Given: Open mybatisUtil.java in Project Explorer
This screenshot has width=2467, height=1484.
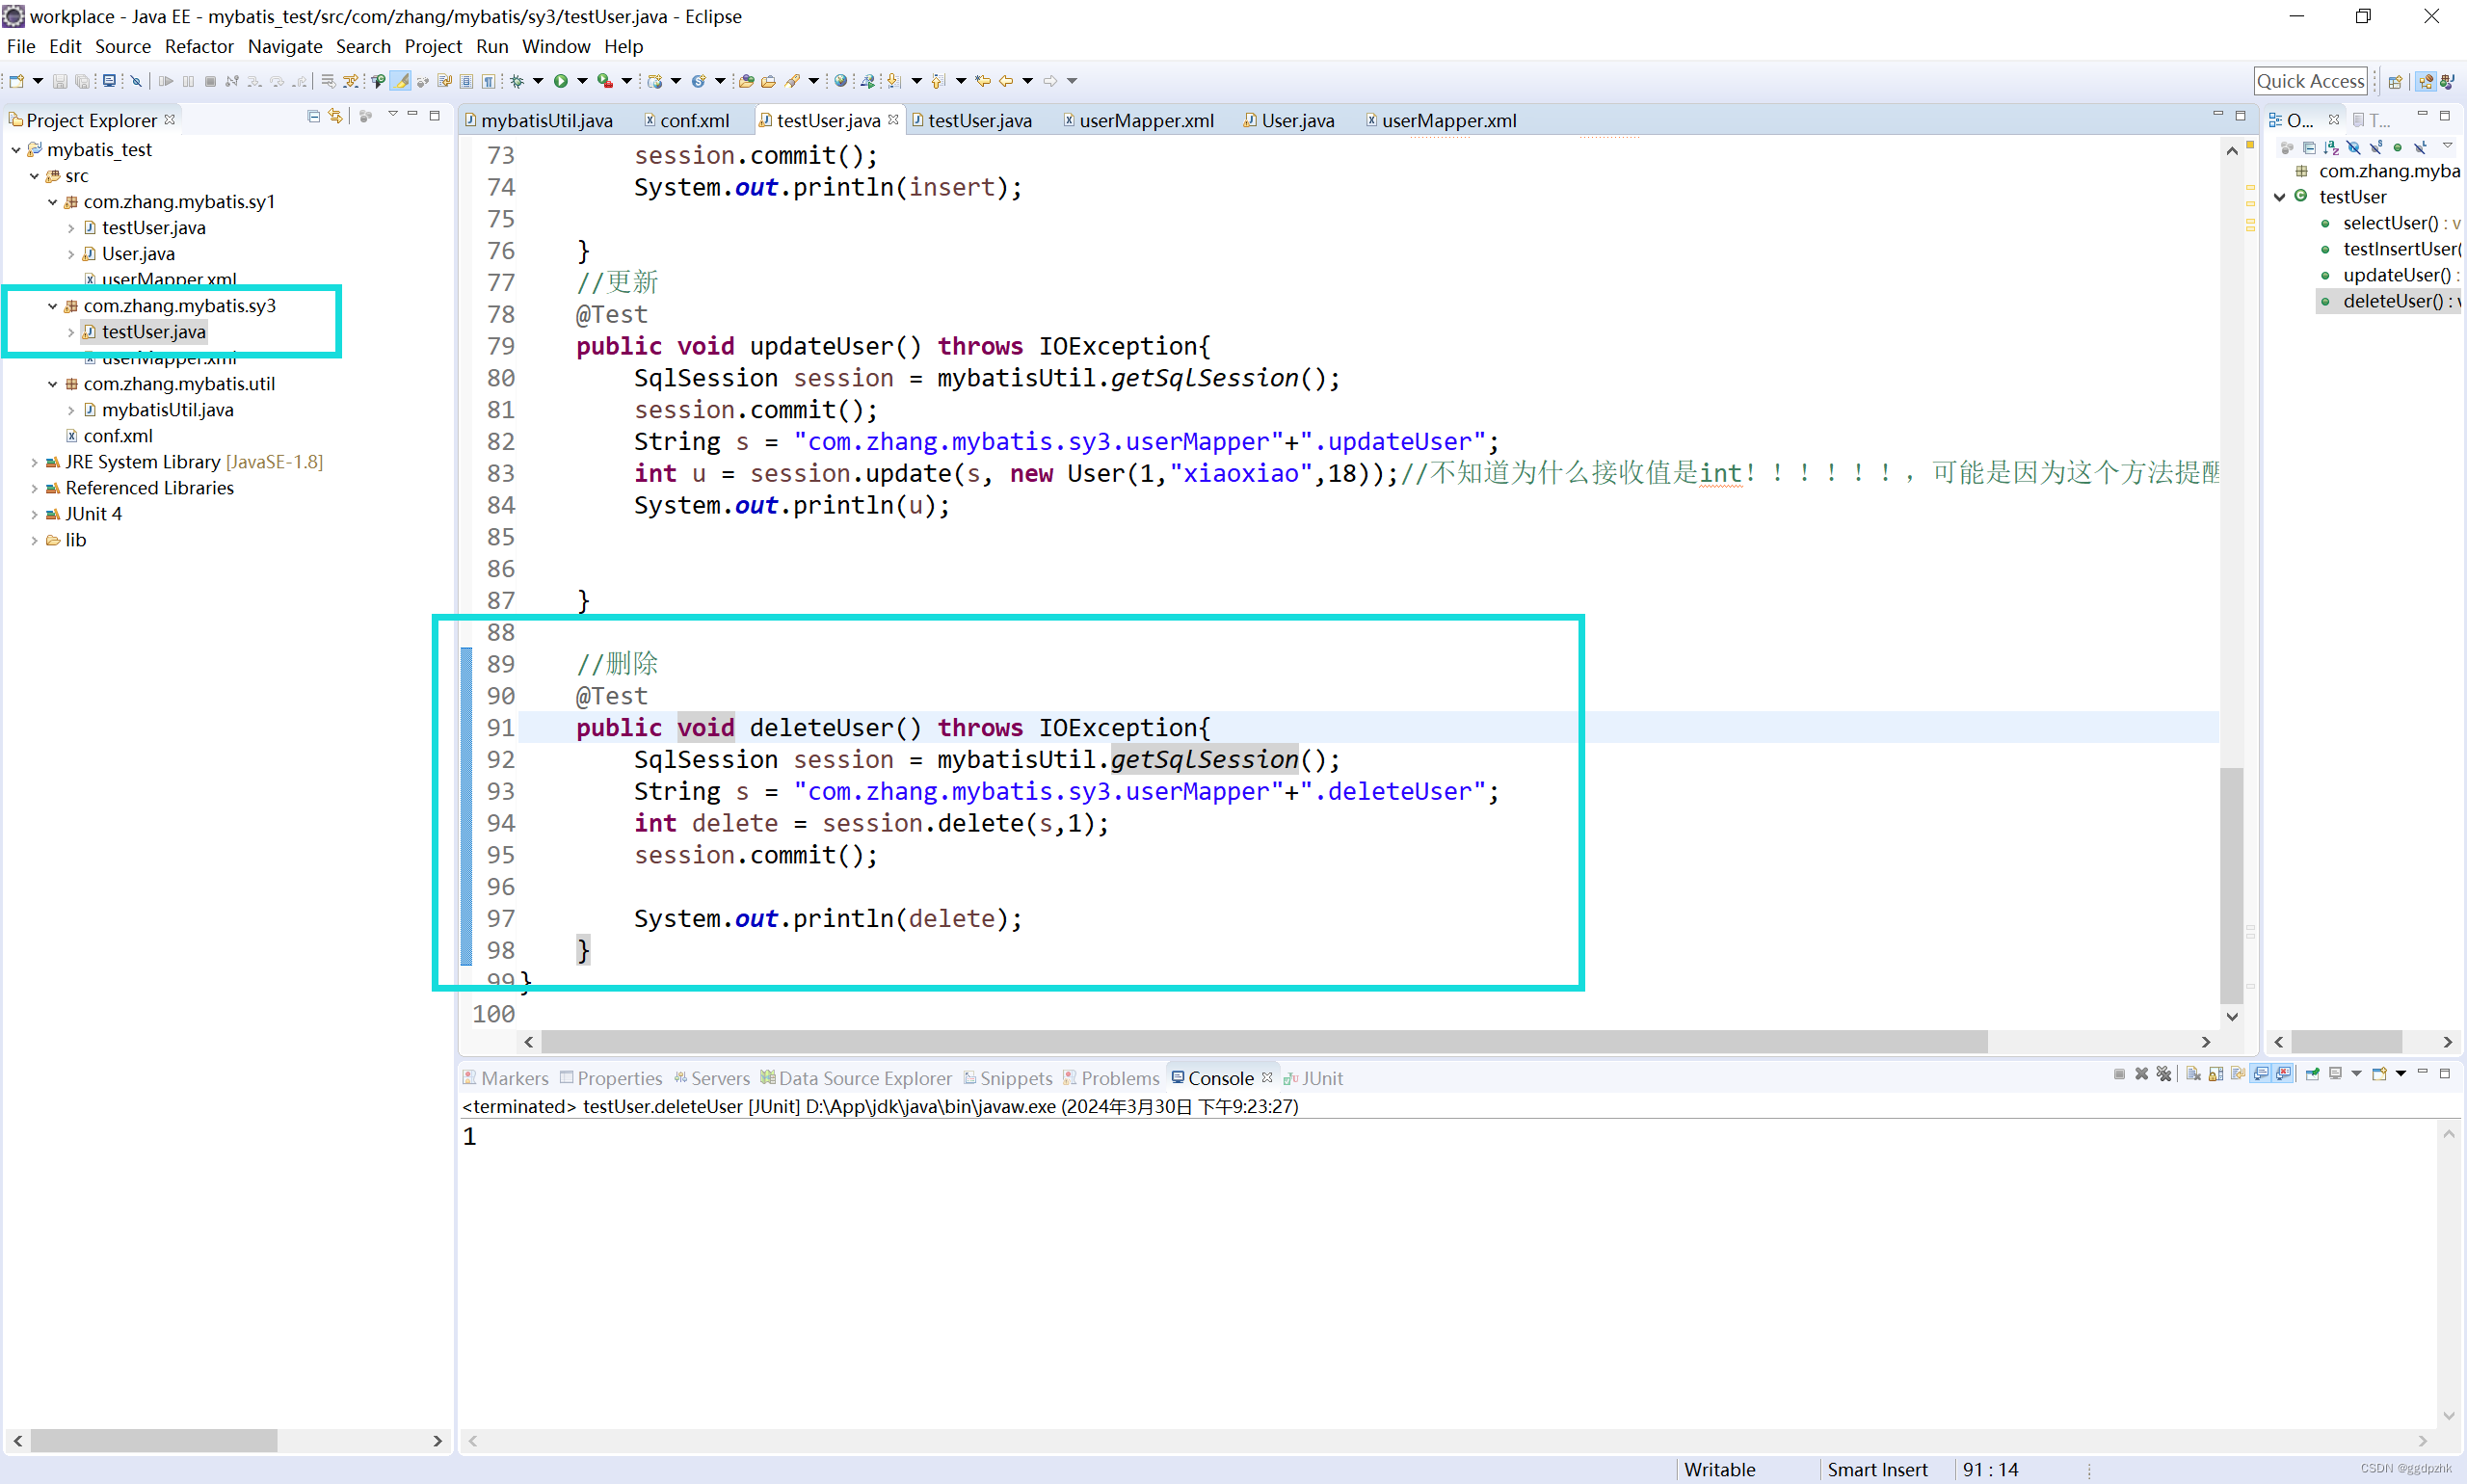Looking at the screenshot, I should (167, 410).
